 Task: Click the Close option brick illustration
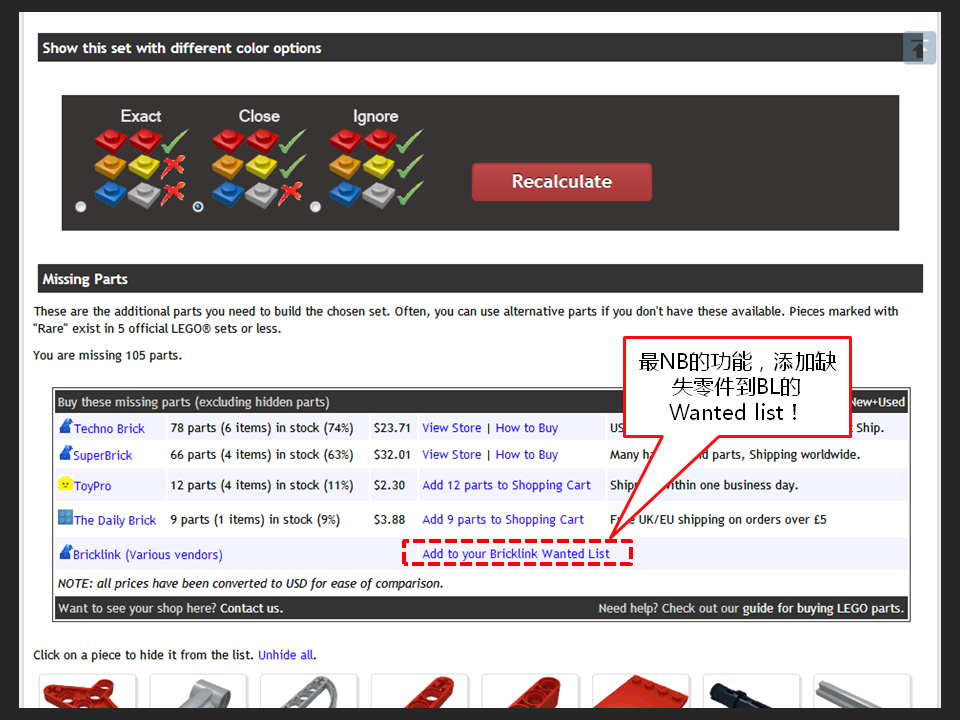click(x=258, y=168)
